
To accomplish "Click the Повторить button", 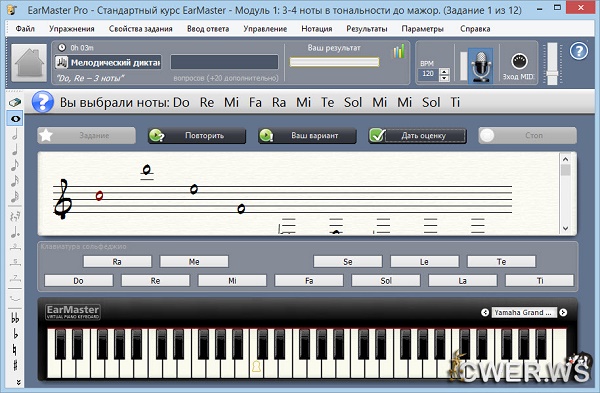I will (x=197, y=135).
